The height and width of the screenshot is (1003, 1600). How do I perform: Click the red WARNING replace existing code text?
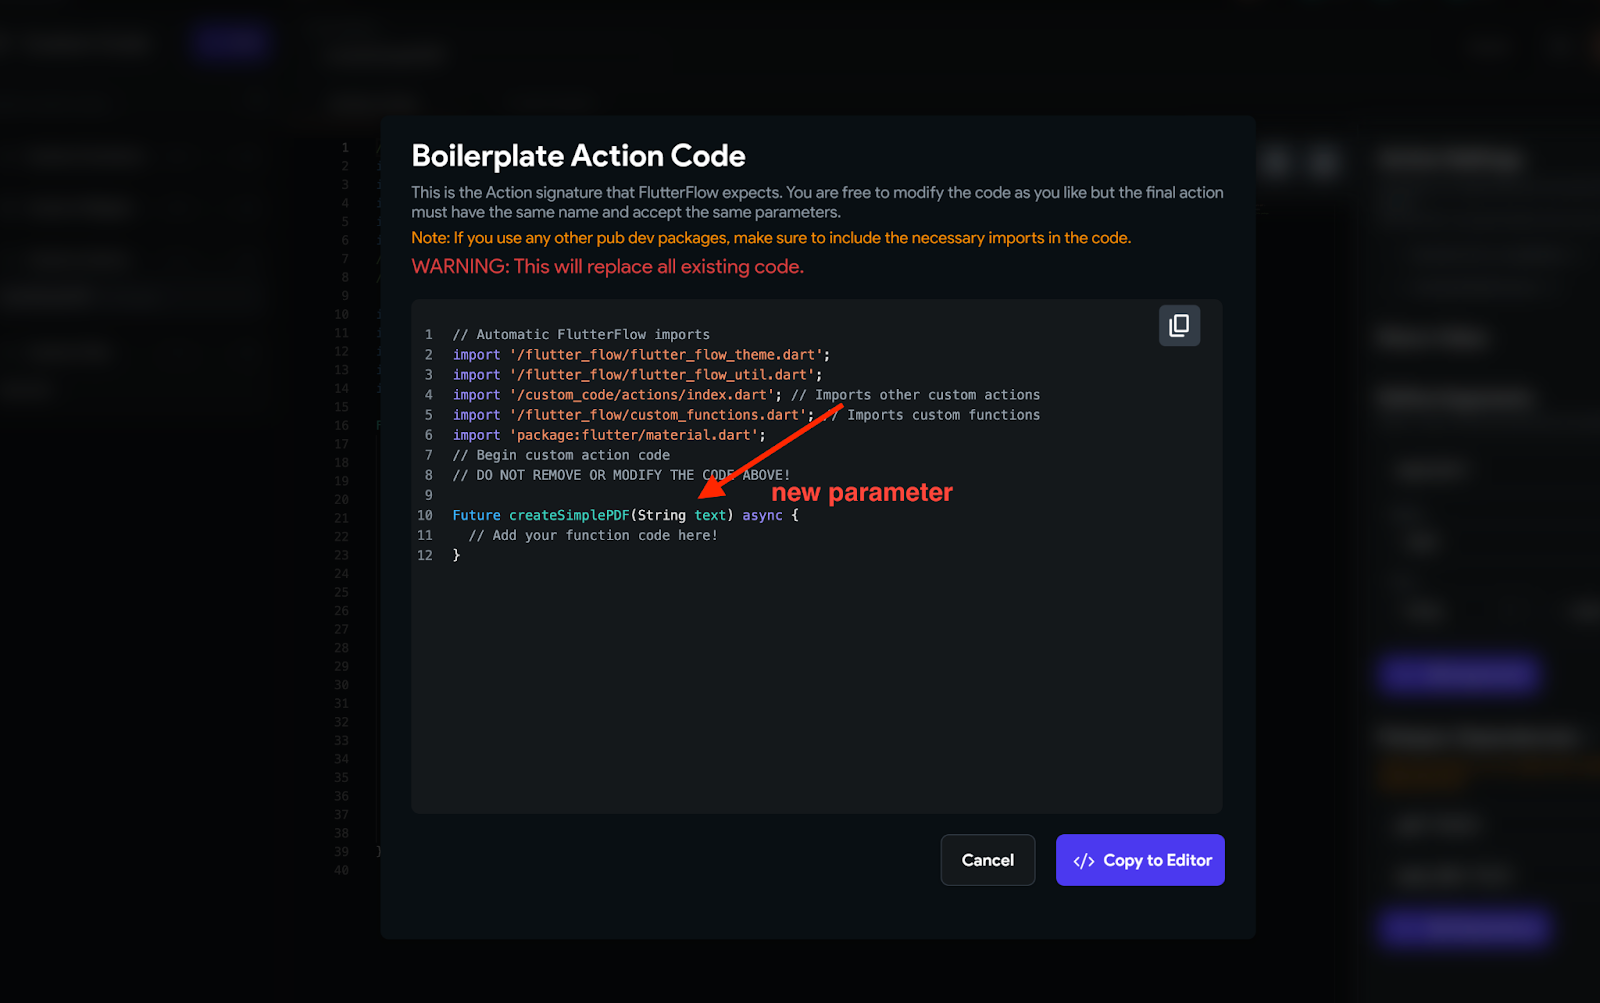(x=607, y=267)
